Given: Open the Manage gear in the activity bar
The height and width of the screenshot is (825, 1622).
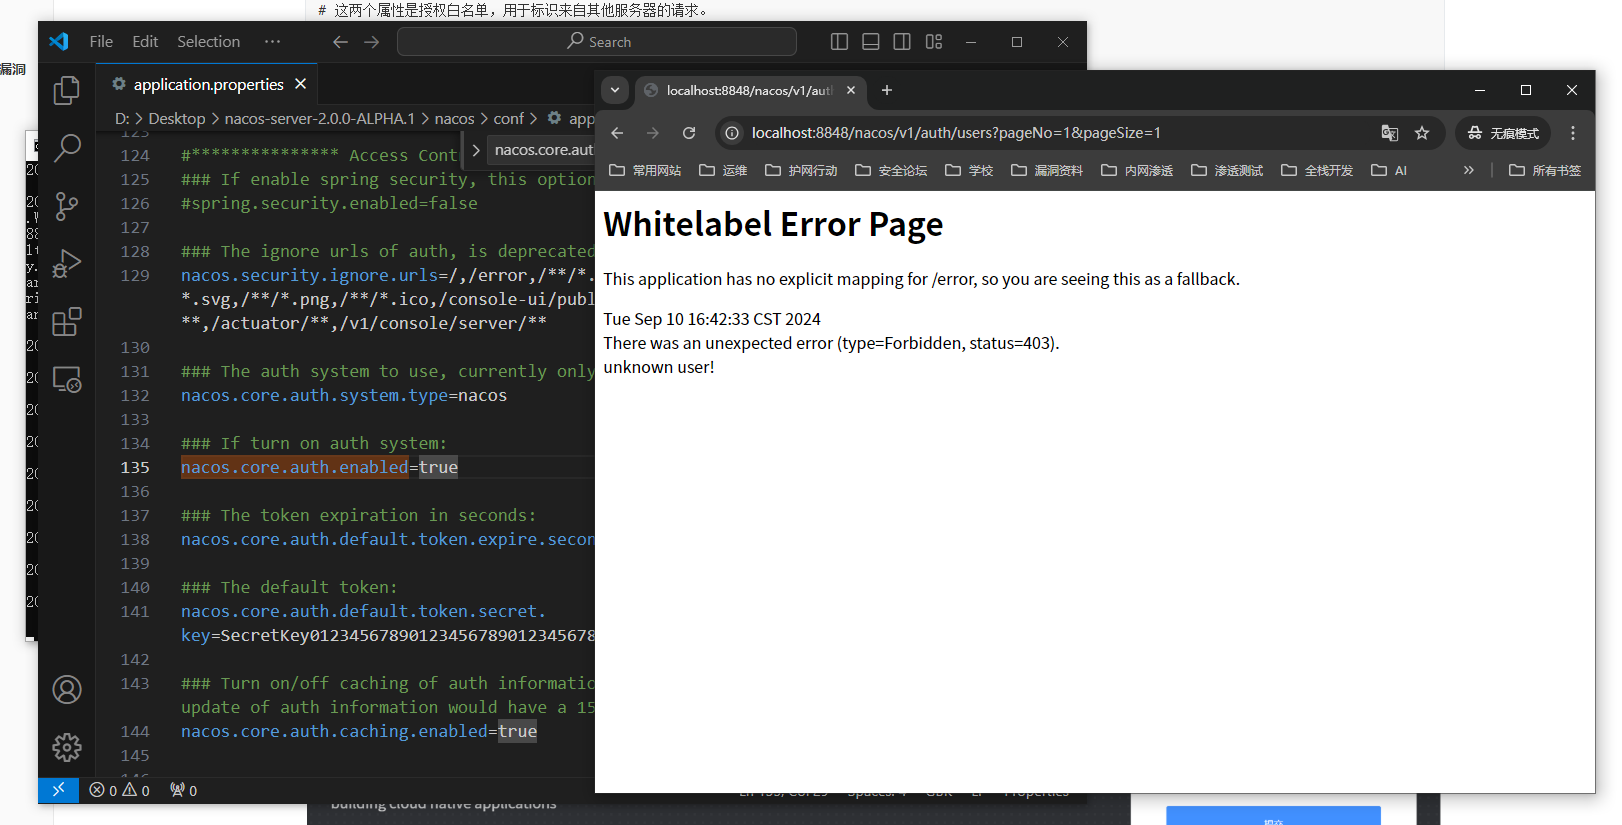Looking at the screenshot, I should [66, 747].
